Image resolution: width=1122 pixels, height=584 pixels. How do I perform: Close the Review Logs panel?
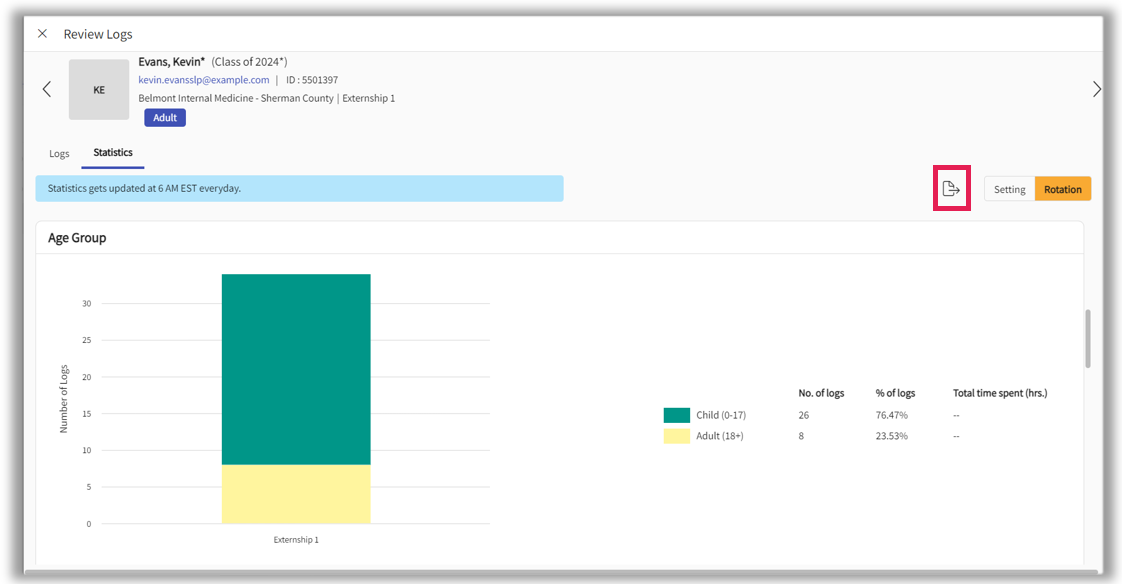pyautogui.click(x=42, y=34)
